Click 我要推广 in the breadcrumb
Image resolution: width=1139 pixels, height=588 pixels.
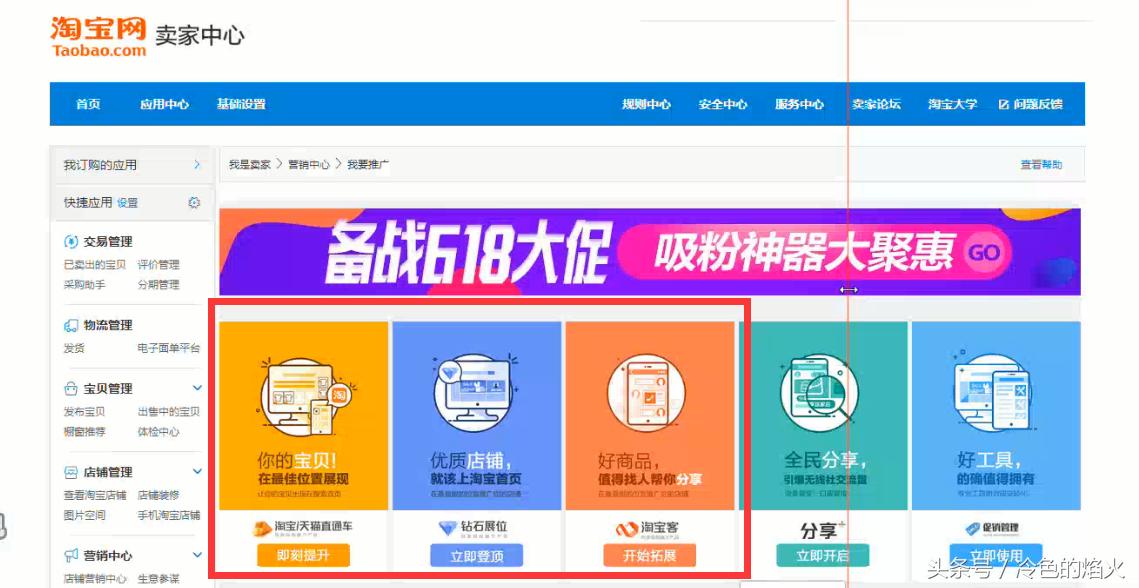(368, 165)
